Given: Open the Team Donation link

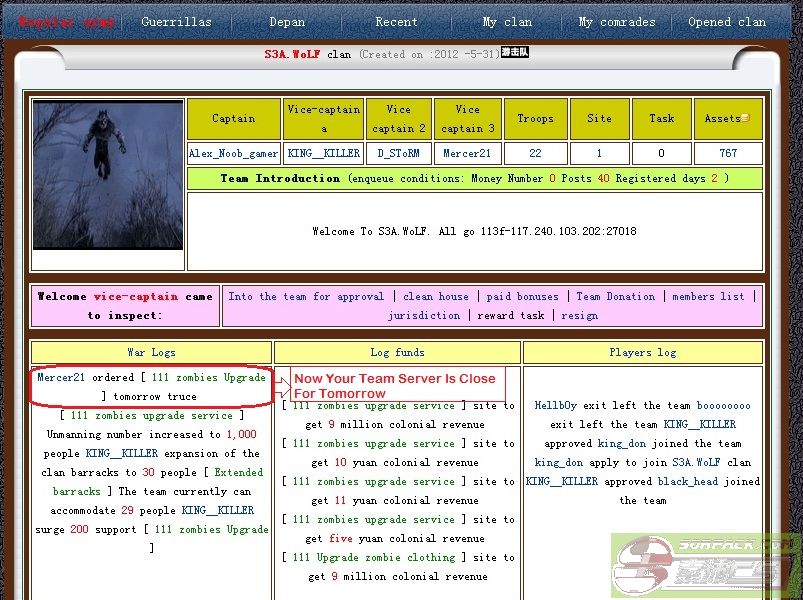Looking at the screenshot, I should pyautogui.click(x=616, y=297).
